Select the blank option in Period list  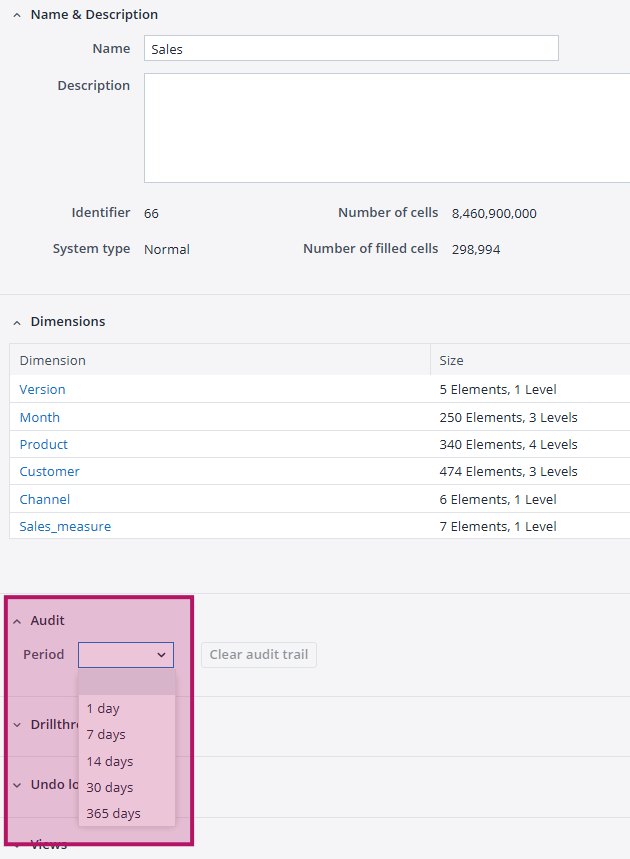click(126, 683)
